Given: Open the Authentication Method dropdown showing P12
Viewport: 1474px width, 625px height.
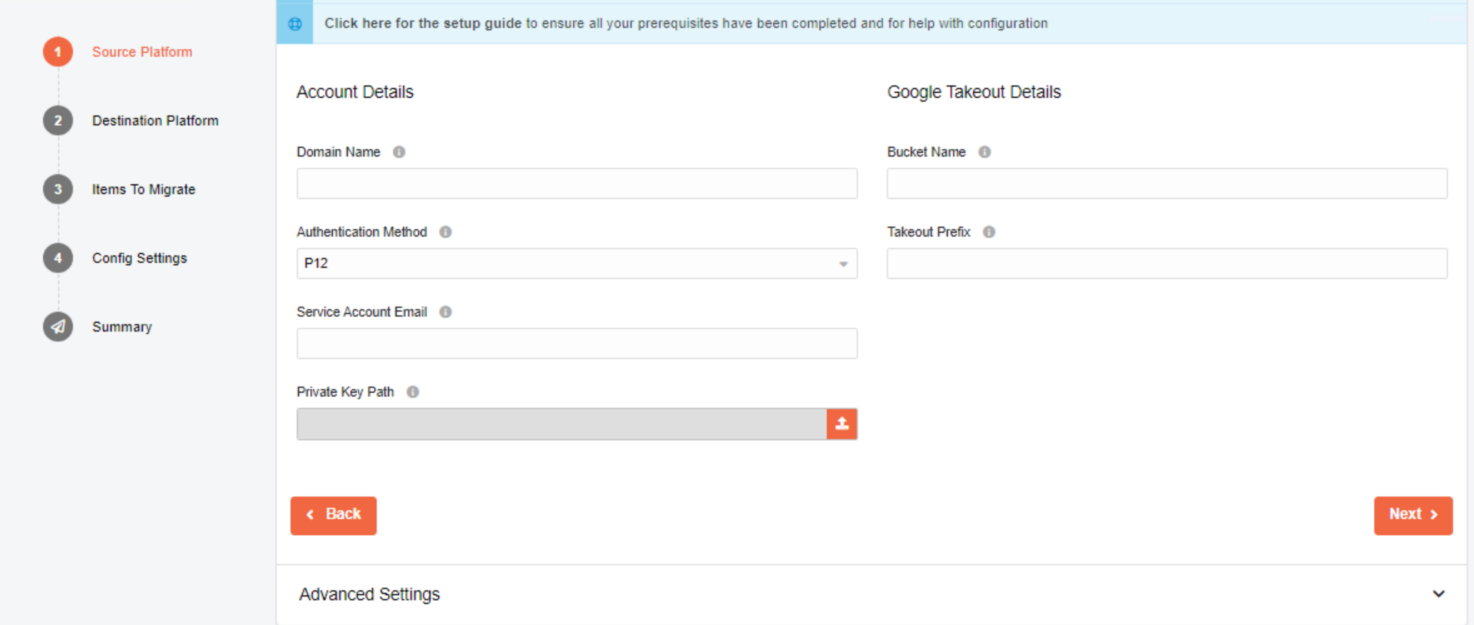Looking at the screenshot, I should click(x=577, y=264).
